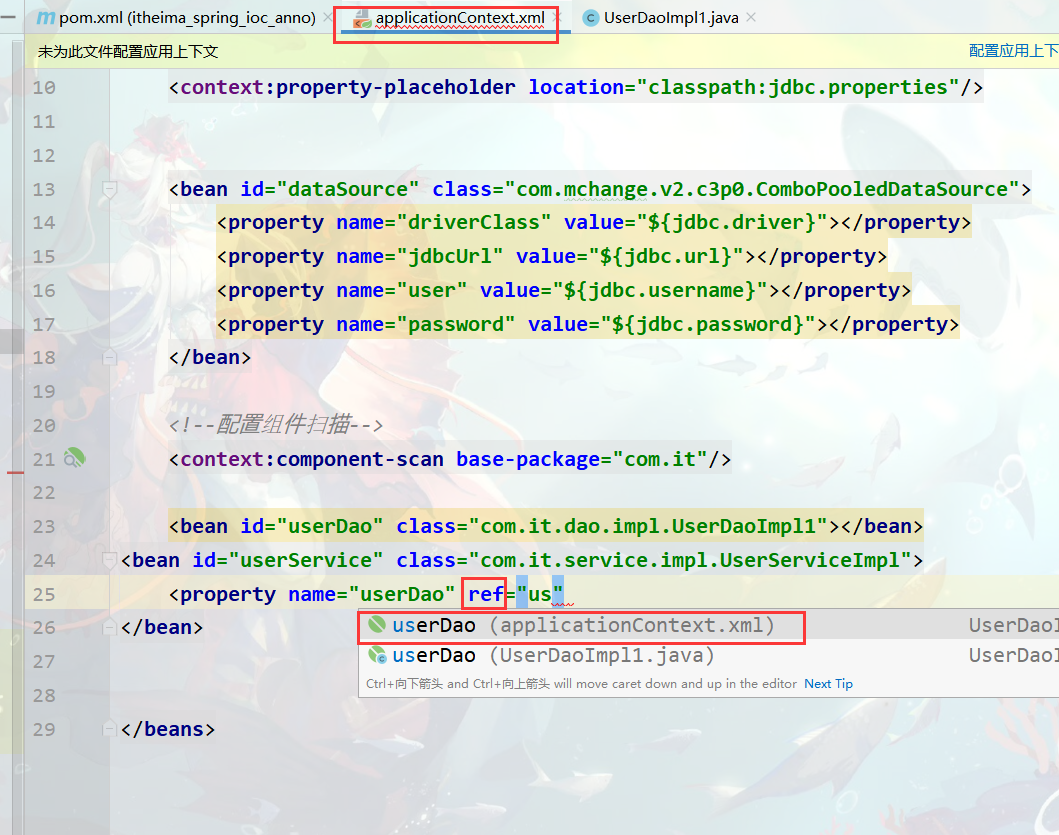Collapse the fold marker at line 18
Screen dimensions: 1059x835
[109, 357]
